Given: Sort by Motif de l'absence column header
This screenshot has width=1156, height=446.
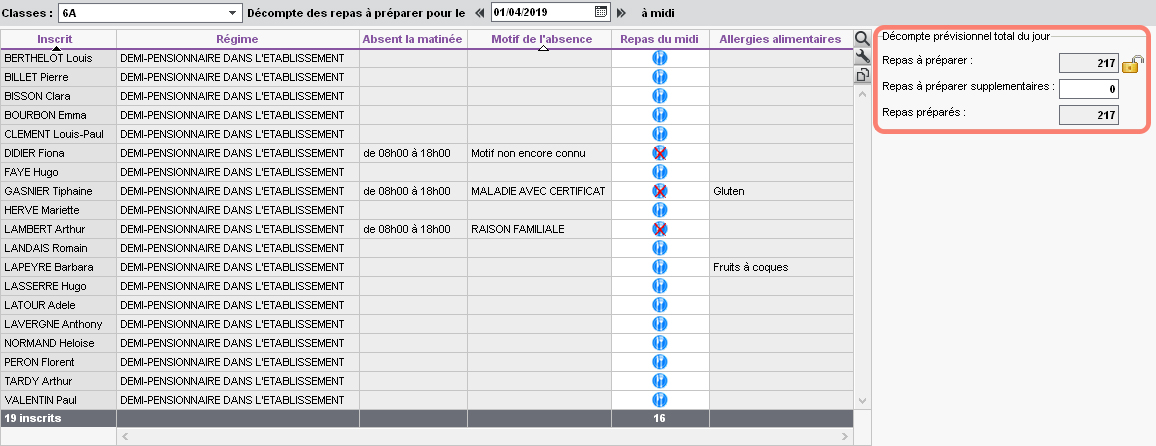Looking at the screenshot, I should [540, 39].
